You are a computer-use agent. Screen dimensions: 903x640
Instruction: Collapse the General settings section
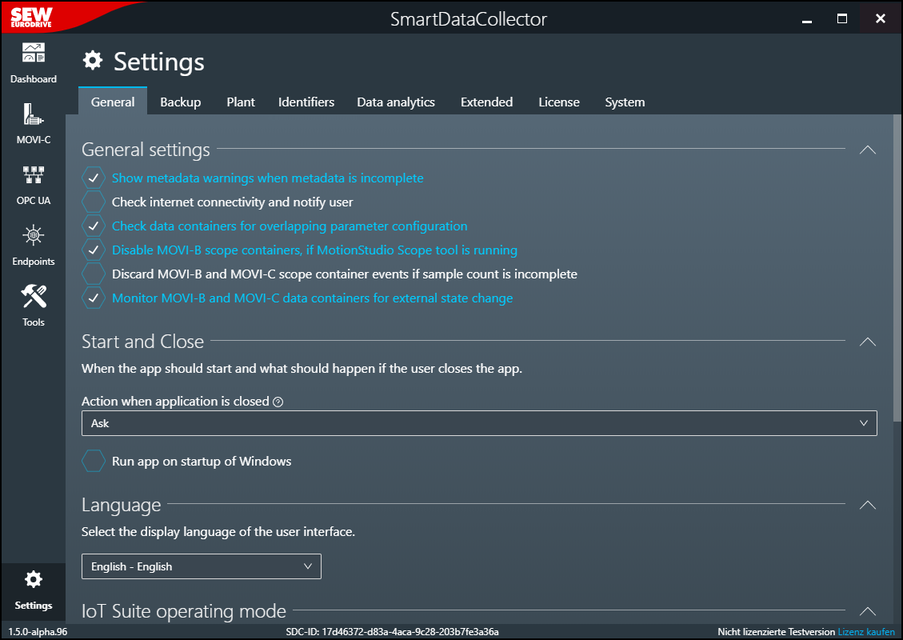point(867,150)
